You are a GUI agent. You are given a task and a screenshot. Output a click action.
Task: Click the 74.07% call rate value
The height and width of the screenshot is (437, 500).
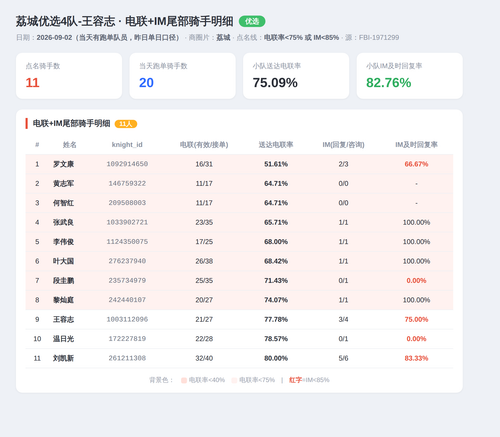click(276, 300)
